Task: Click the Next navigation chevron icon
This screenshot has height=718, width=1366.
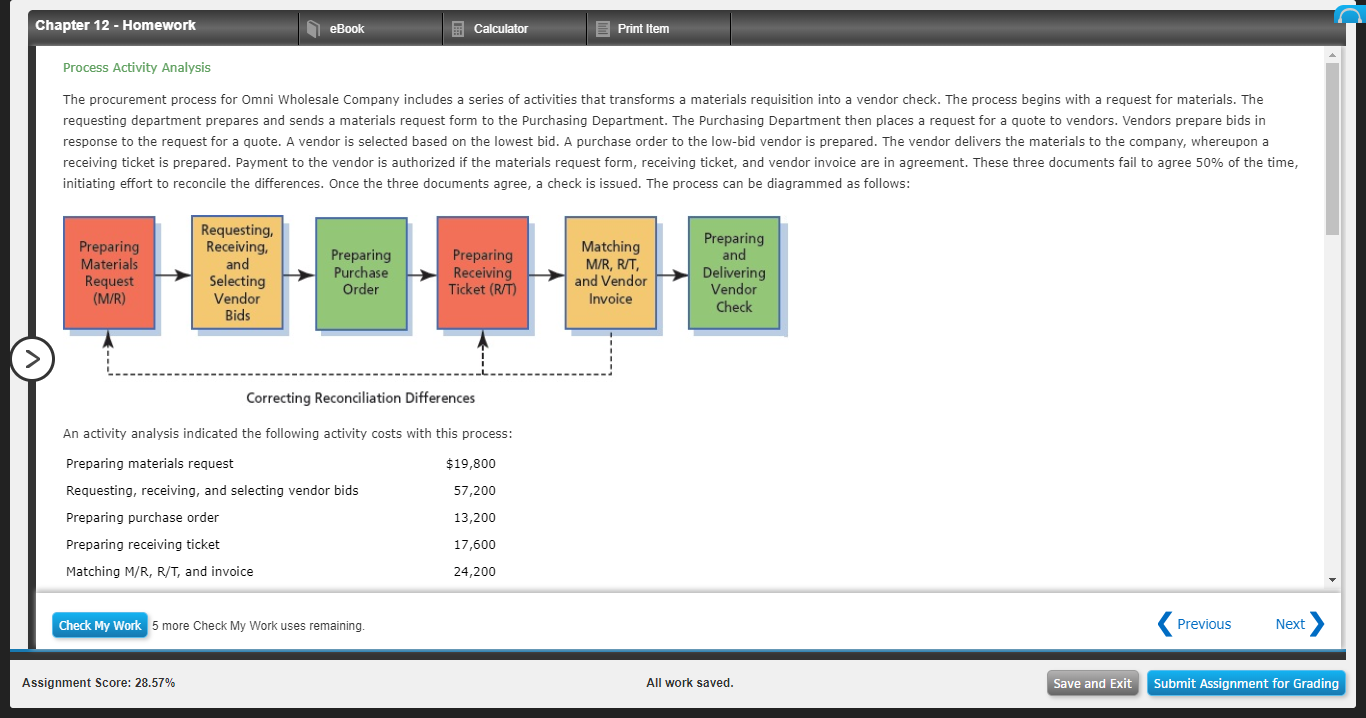Action: [x=1317, y=624]
